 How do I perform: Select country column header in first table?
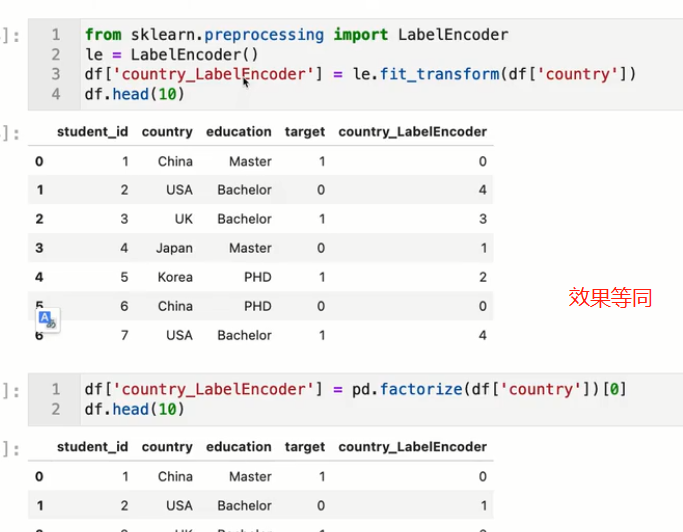pyautogui.click(x=167, y=131)
